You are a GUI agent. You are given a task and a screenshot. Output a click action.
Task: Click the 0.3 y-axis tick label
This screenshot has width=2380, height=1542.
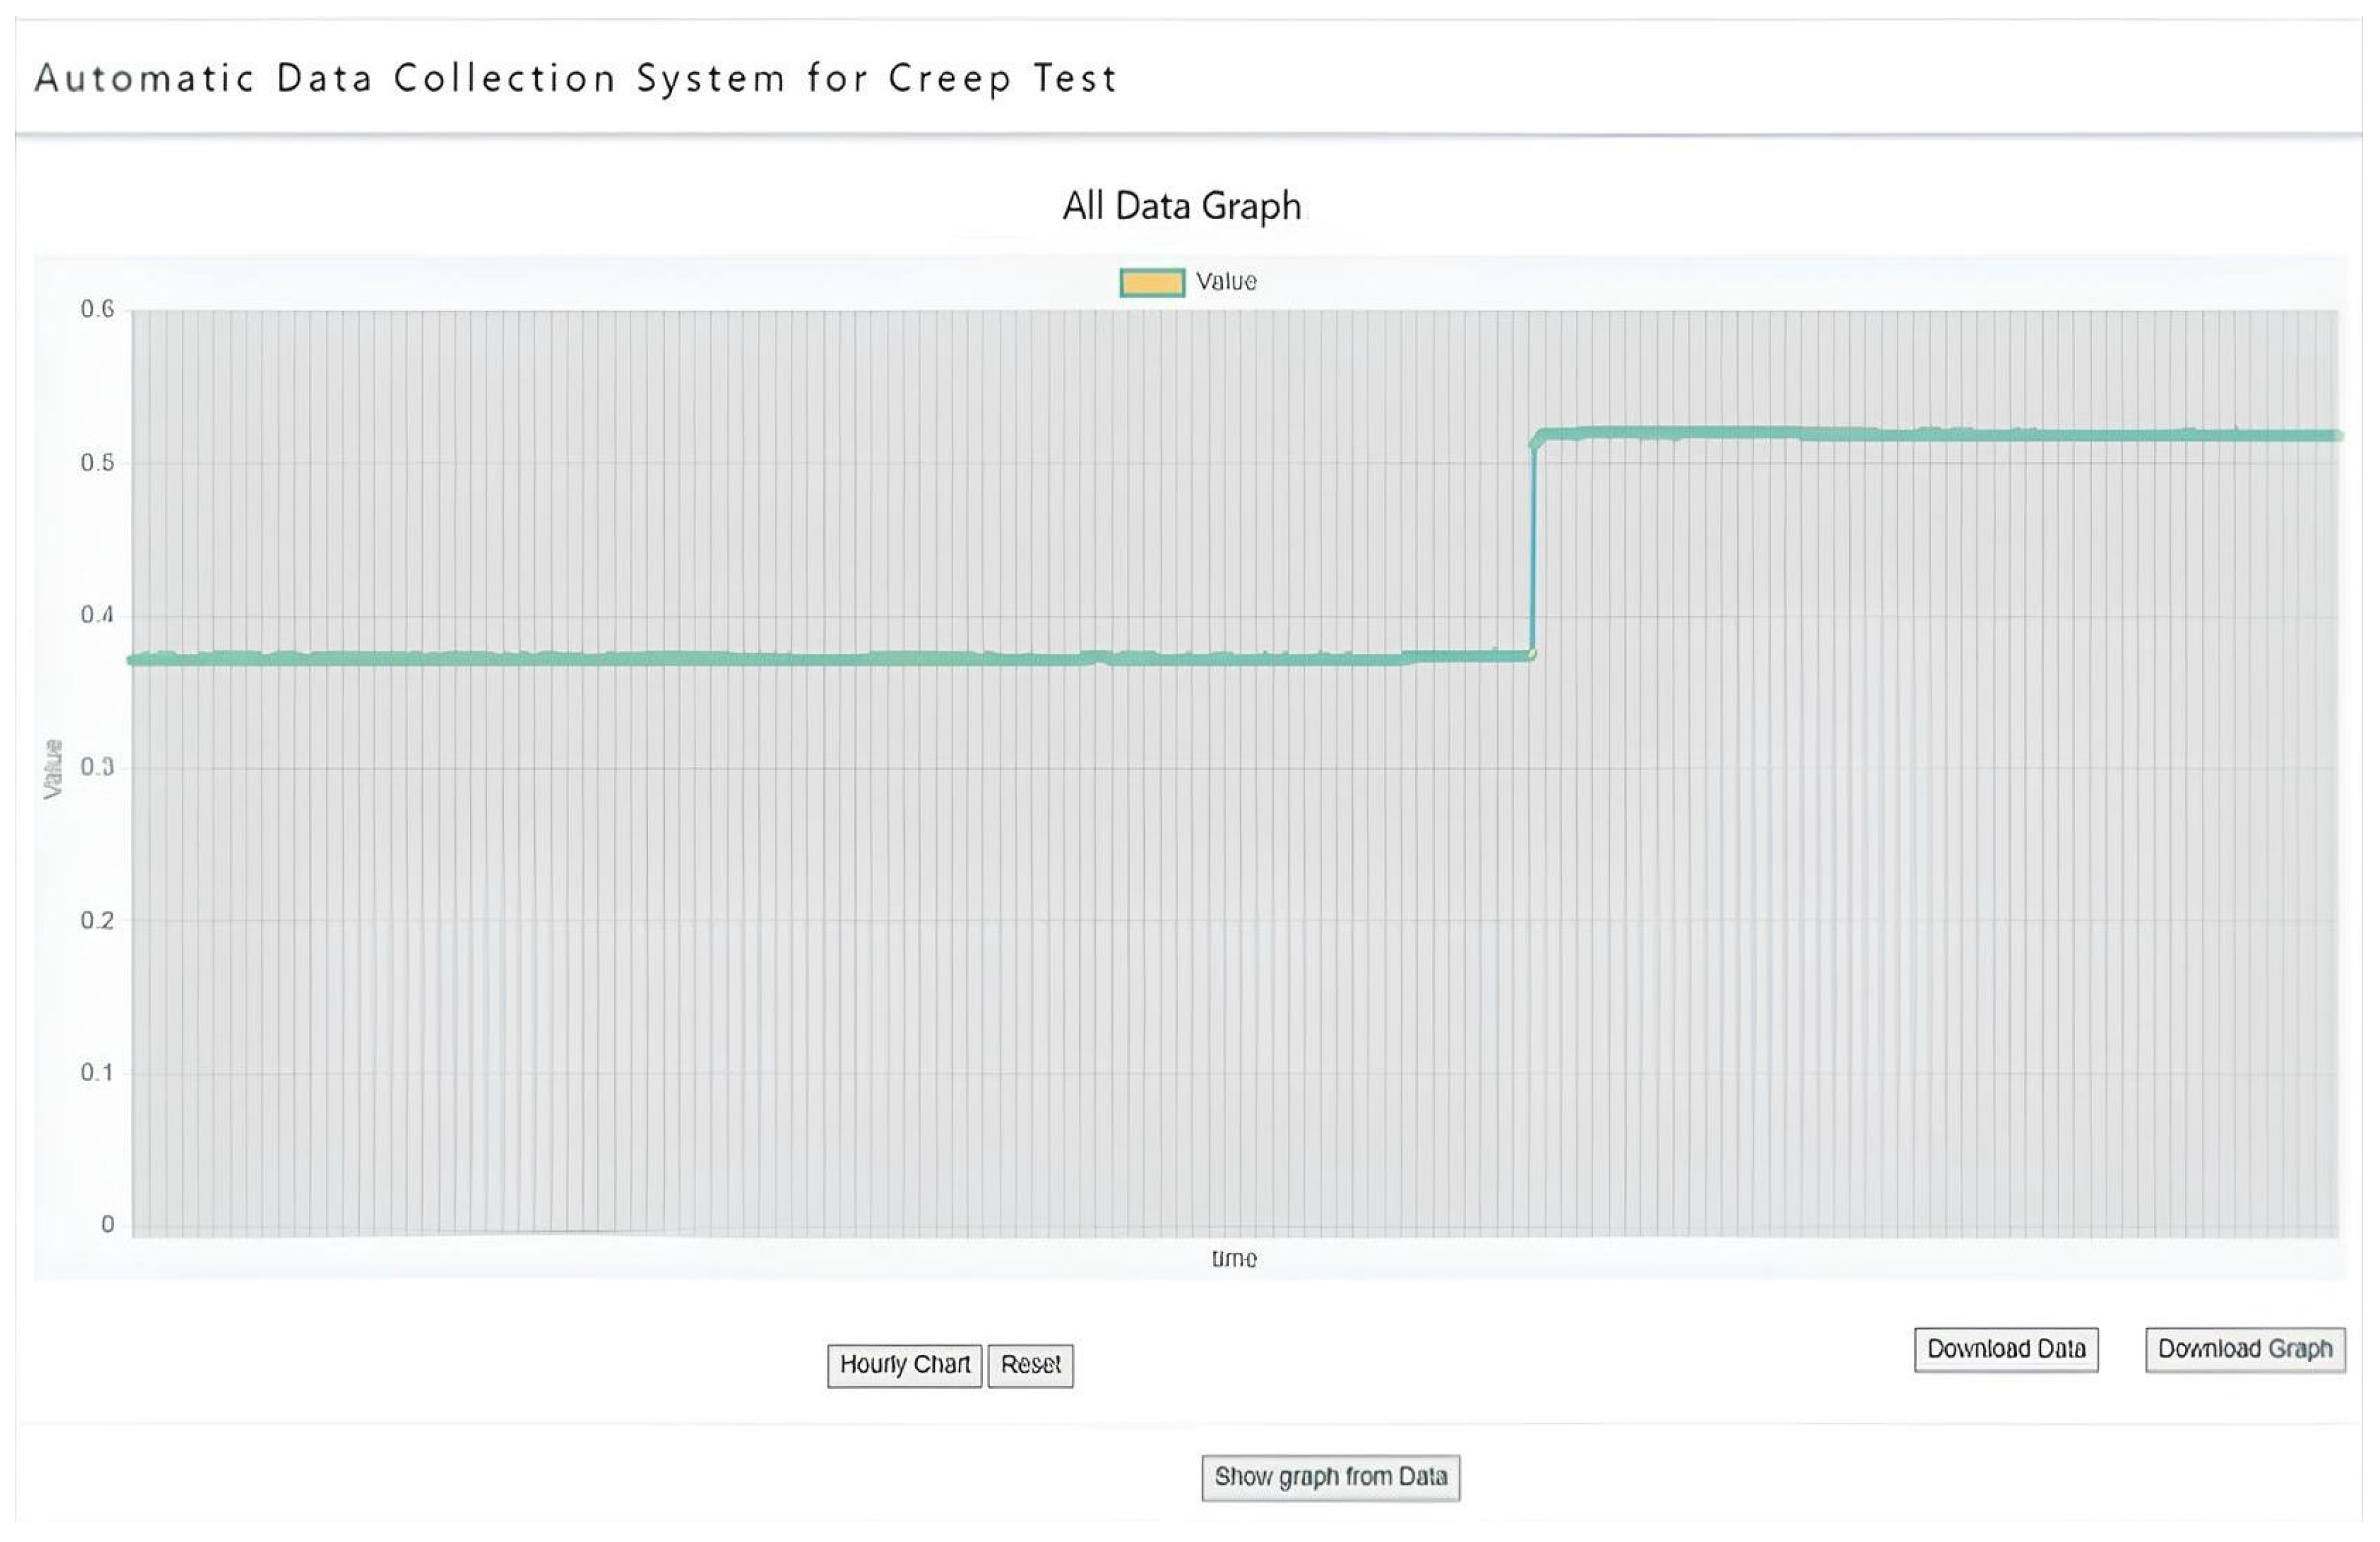point(97,767)
